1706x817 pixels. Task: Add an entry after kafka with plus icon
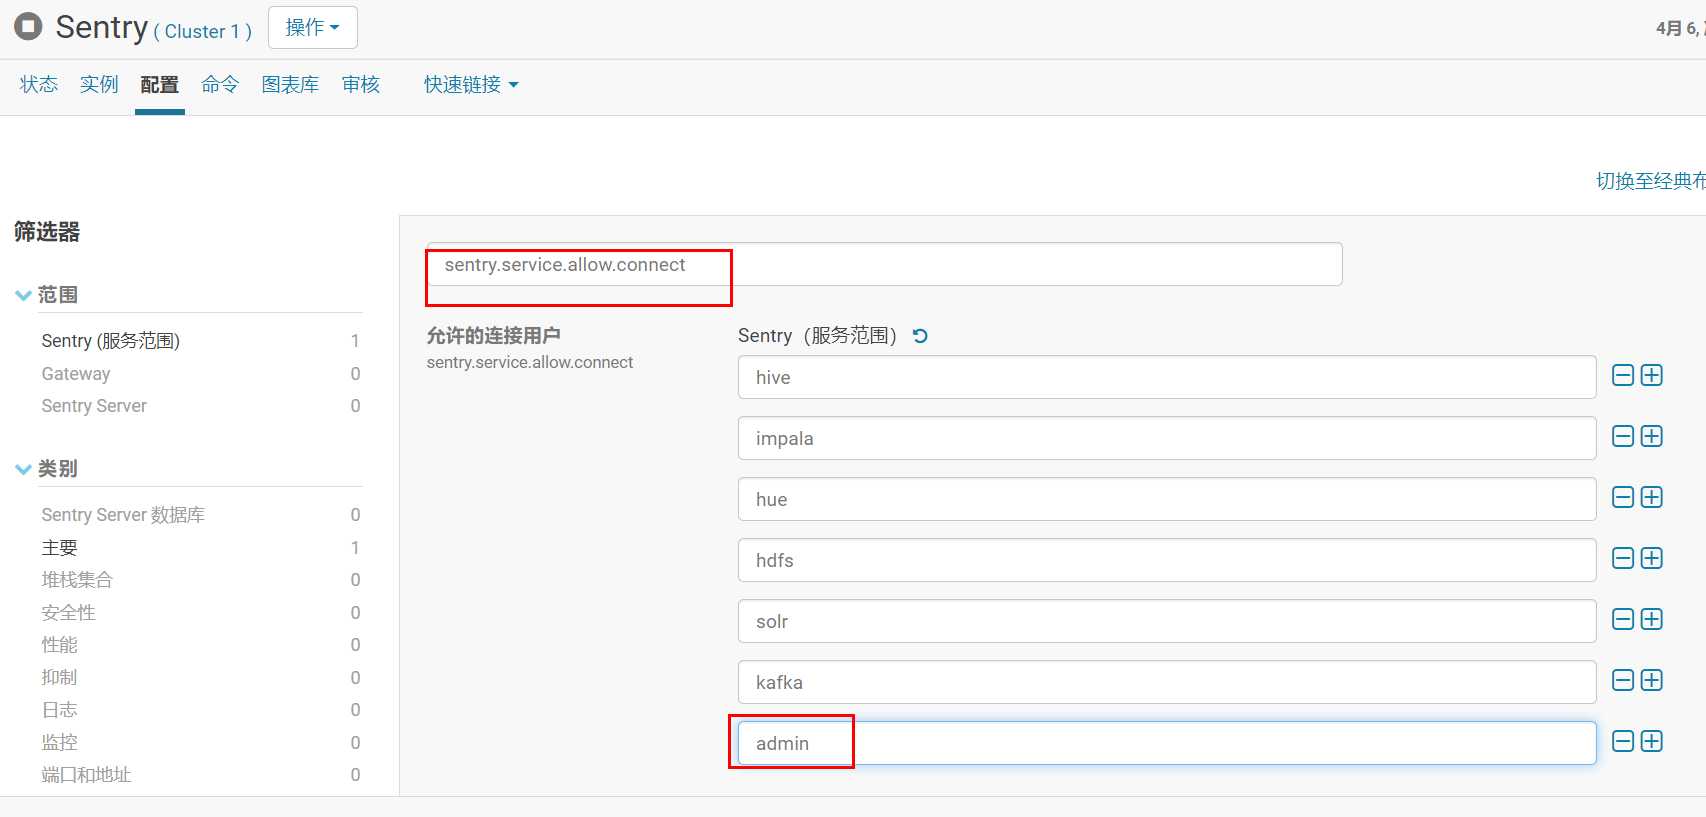[1652, 680]
